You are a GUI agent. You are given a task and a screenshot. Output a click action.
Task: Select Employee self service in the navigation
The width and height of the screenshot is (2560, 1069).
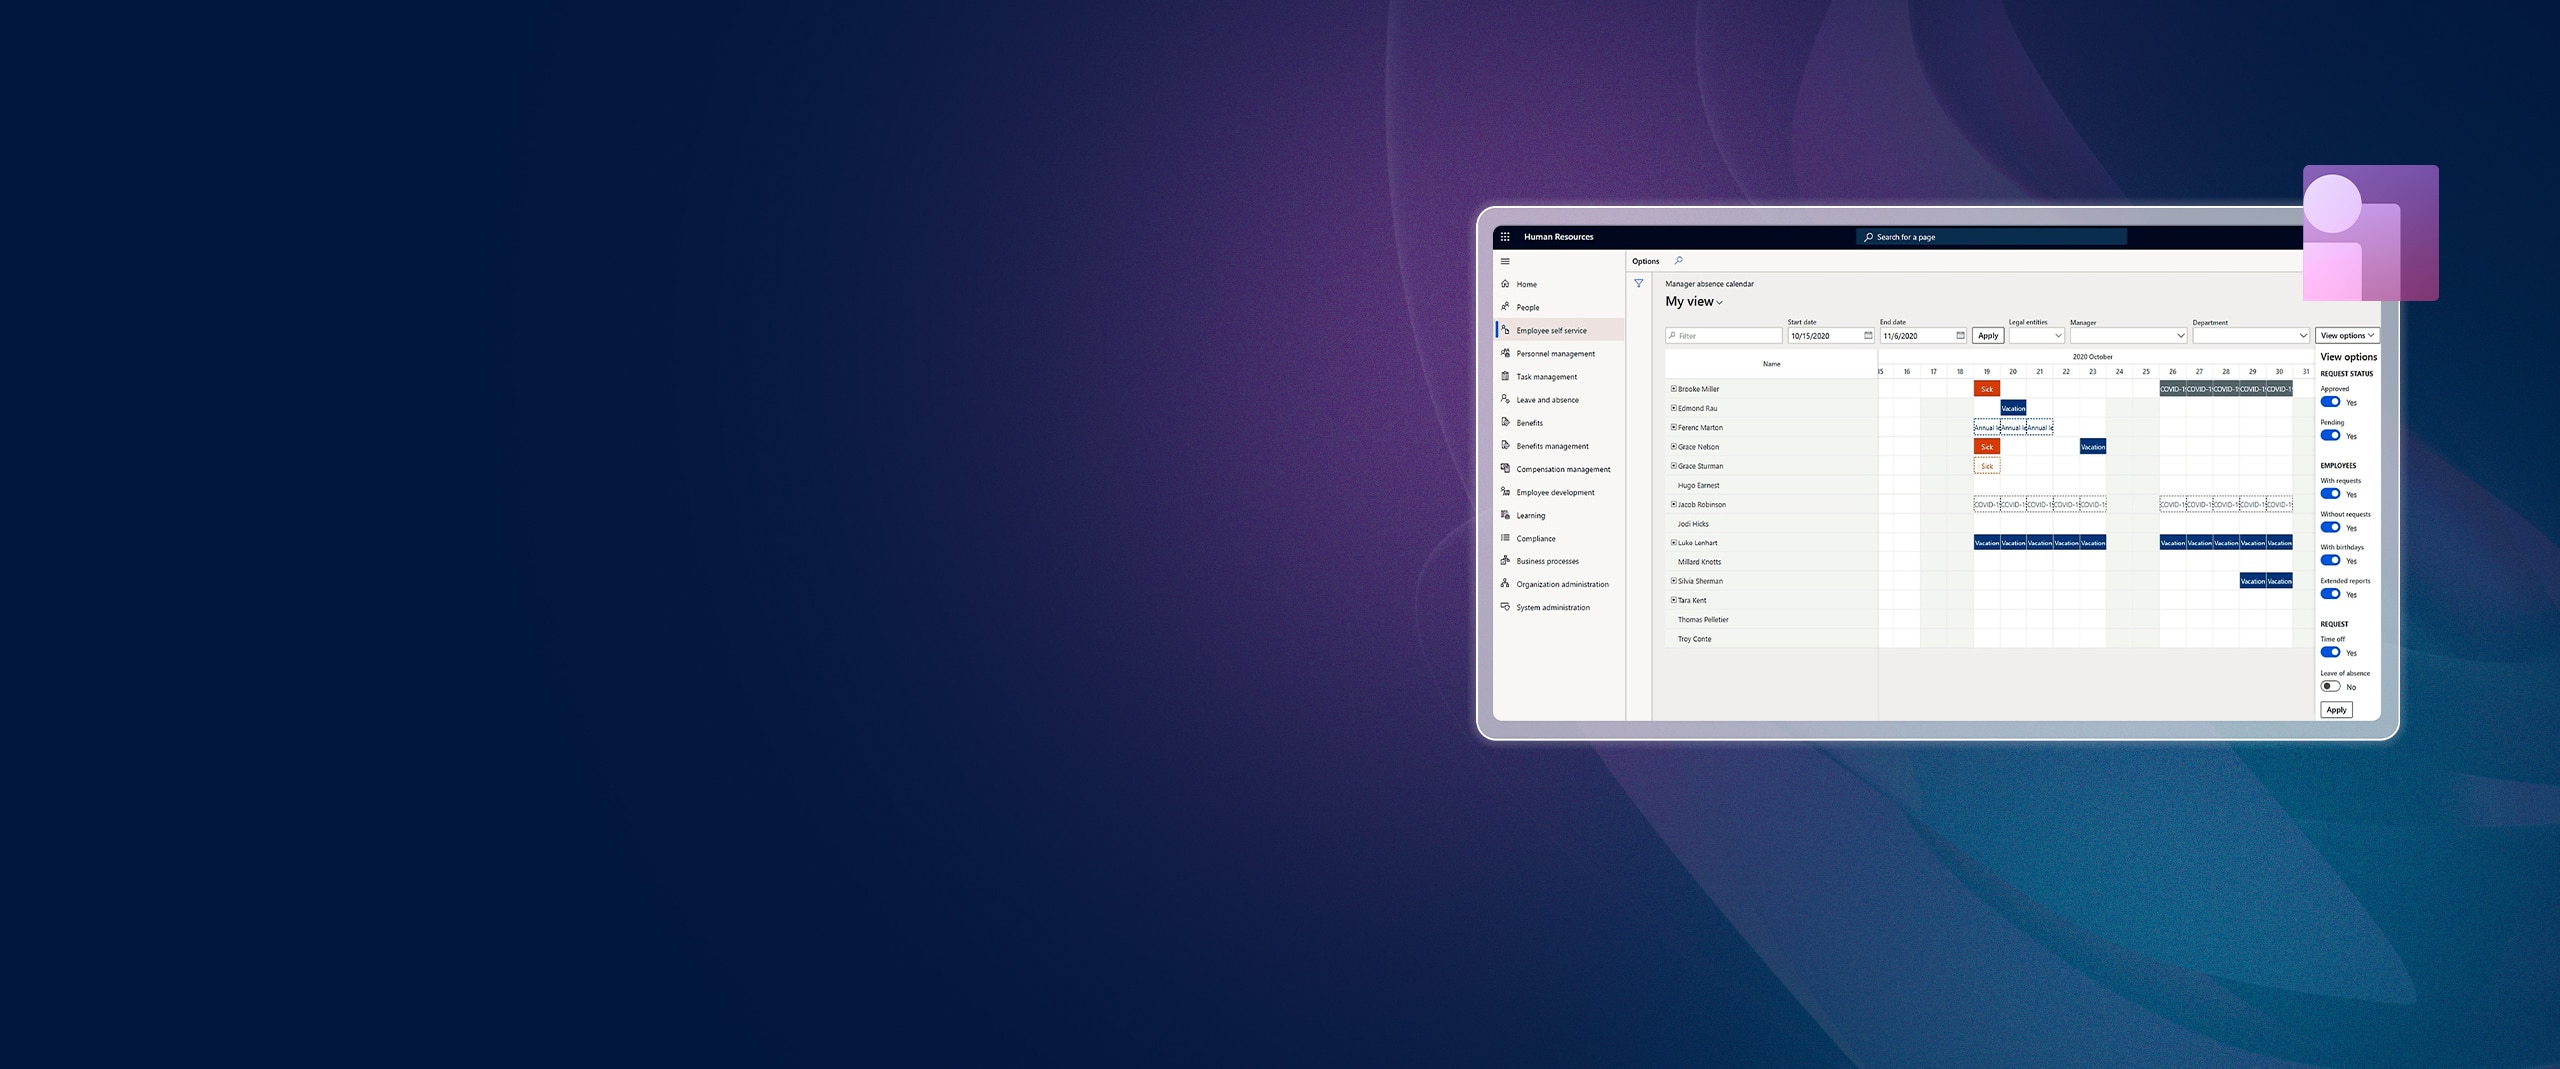[1551, 330]
